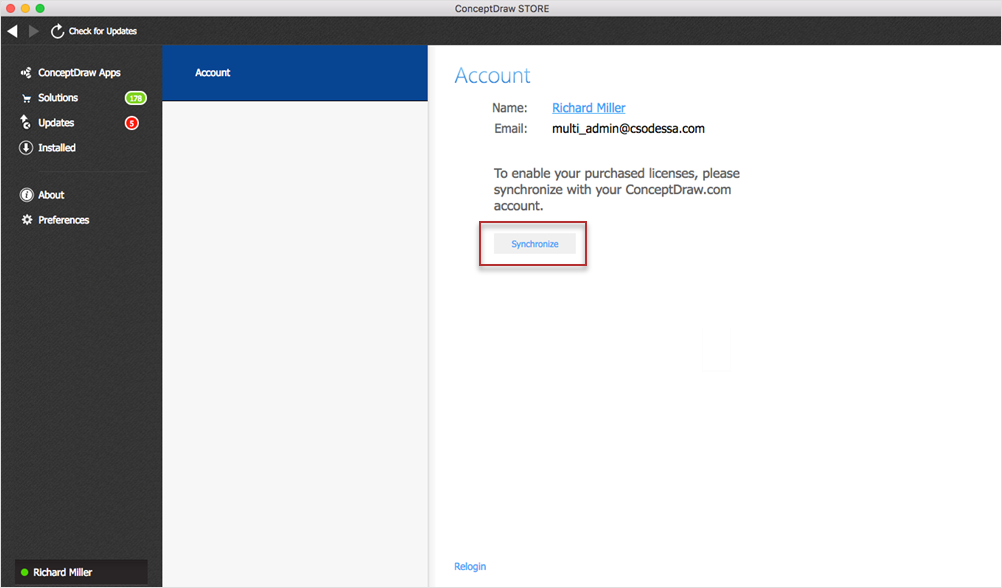The height and width of the screenshot is (588, 1002).
Task: Open the Solutions section
Action: (58, 98)
